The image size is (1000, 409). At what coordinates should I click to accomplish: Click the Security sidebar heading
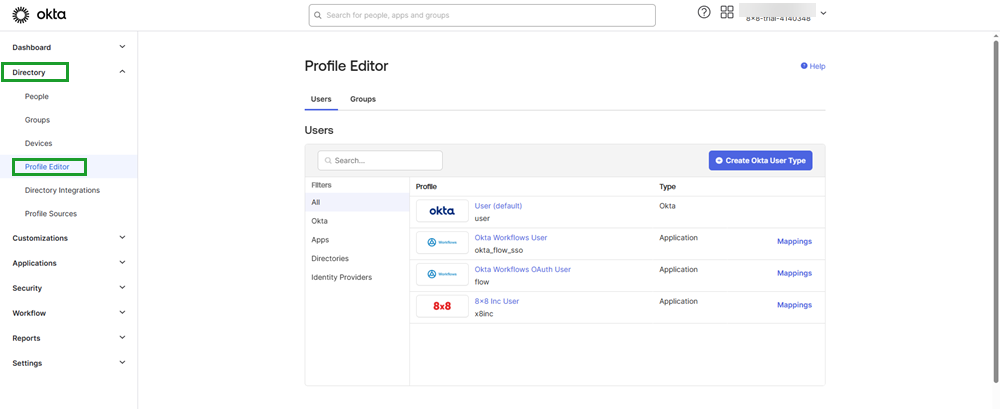tap(27, 288)
